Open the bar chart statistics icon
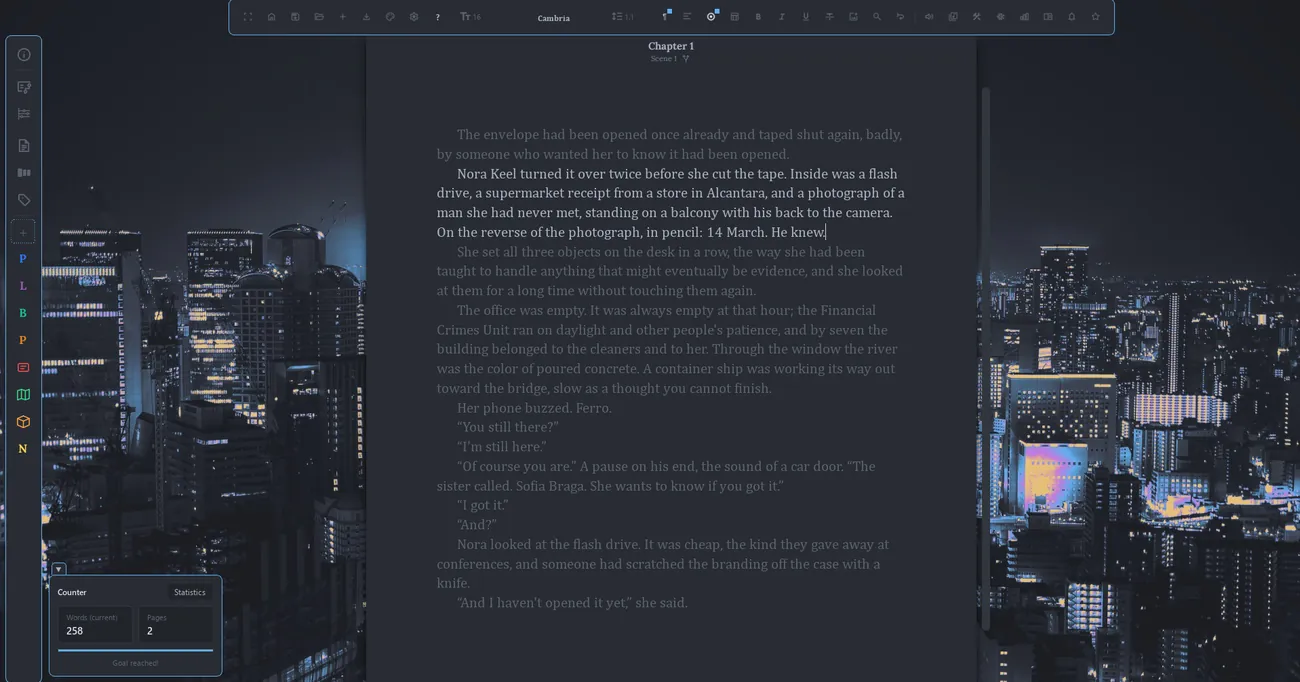Screen dimensions: 1300x682 [x=1024, y=17]
